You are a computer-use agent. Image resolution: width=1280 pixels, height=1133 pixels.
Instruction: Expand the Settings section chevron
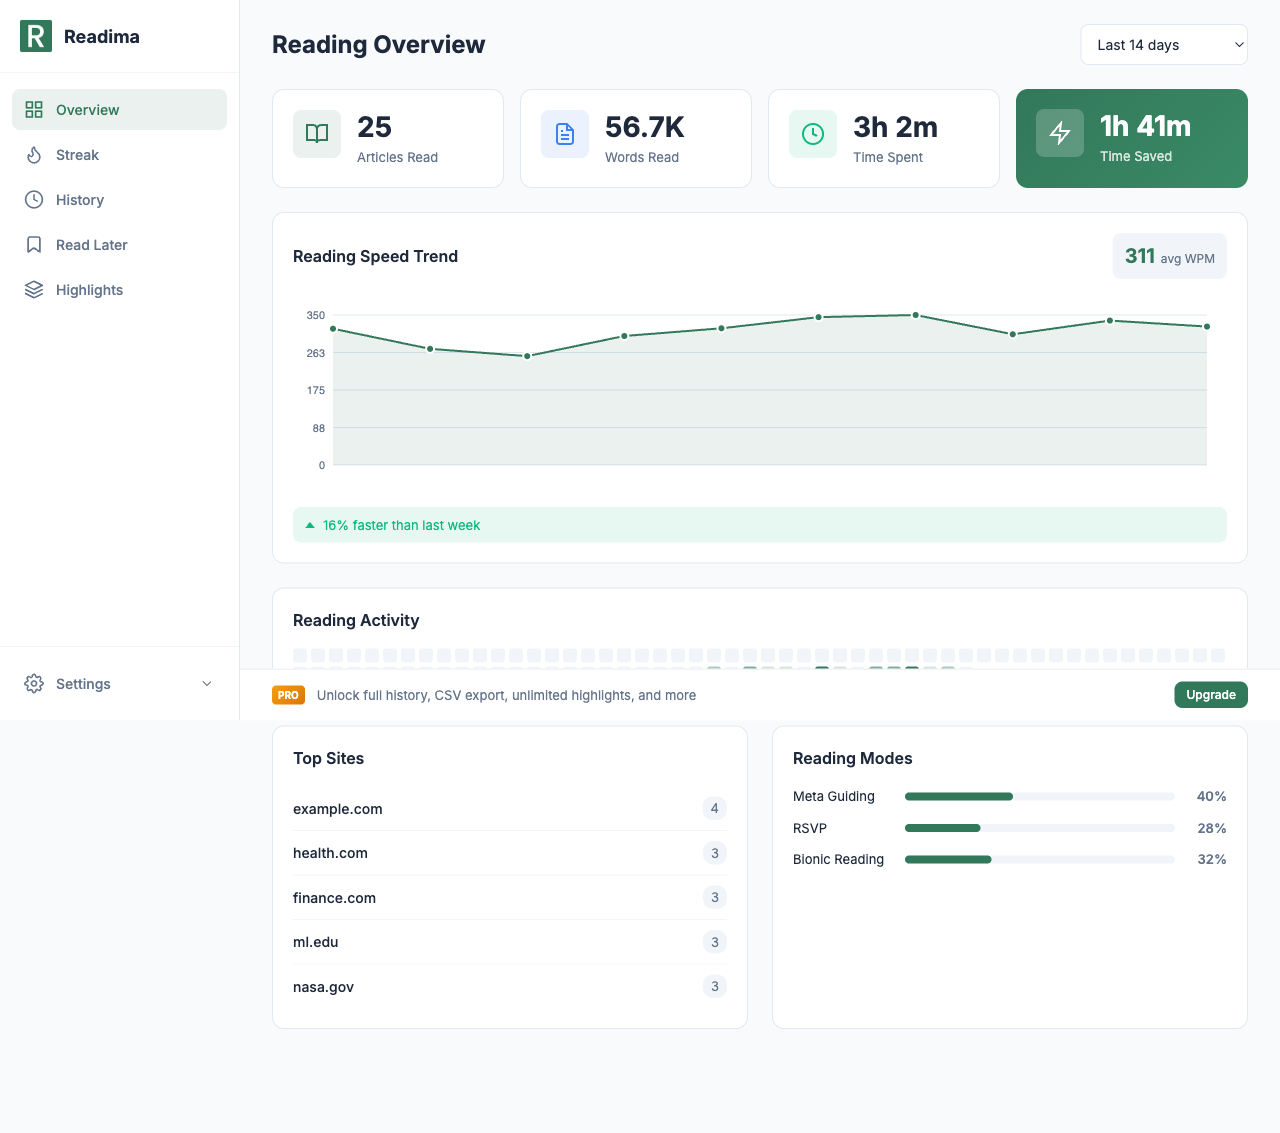click(207, 684)
